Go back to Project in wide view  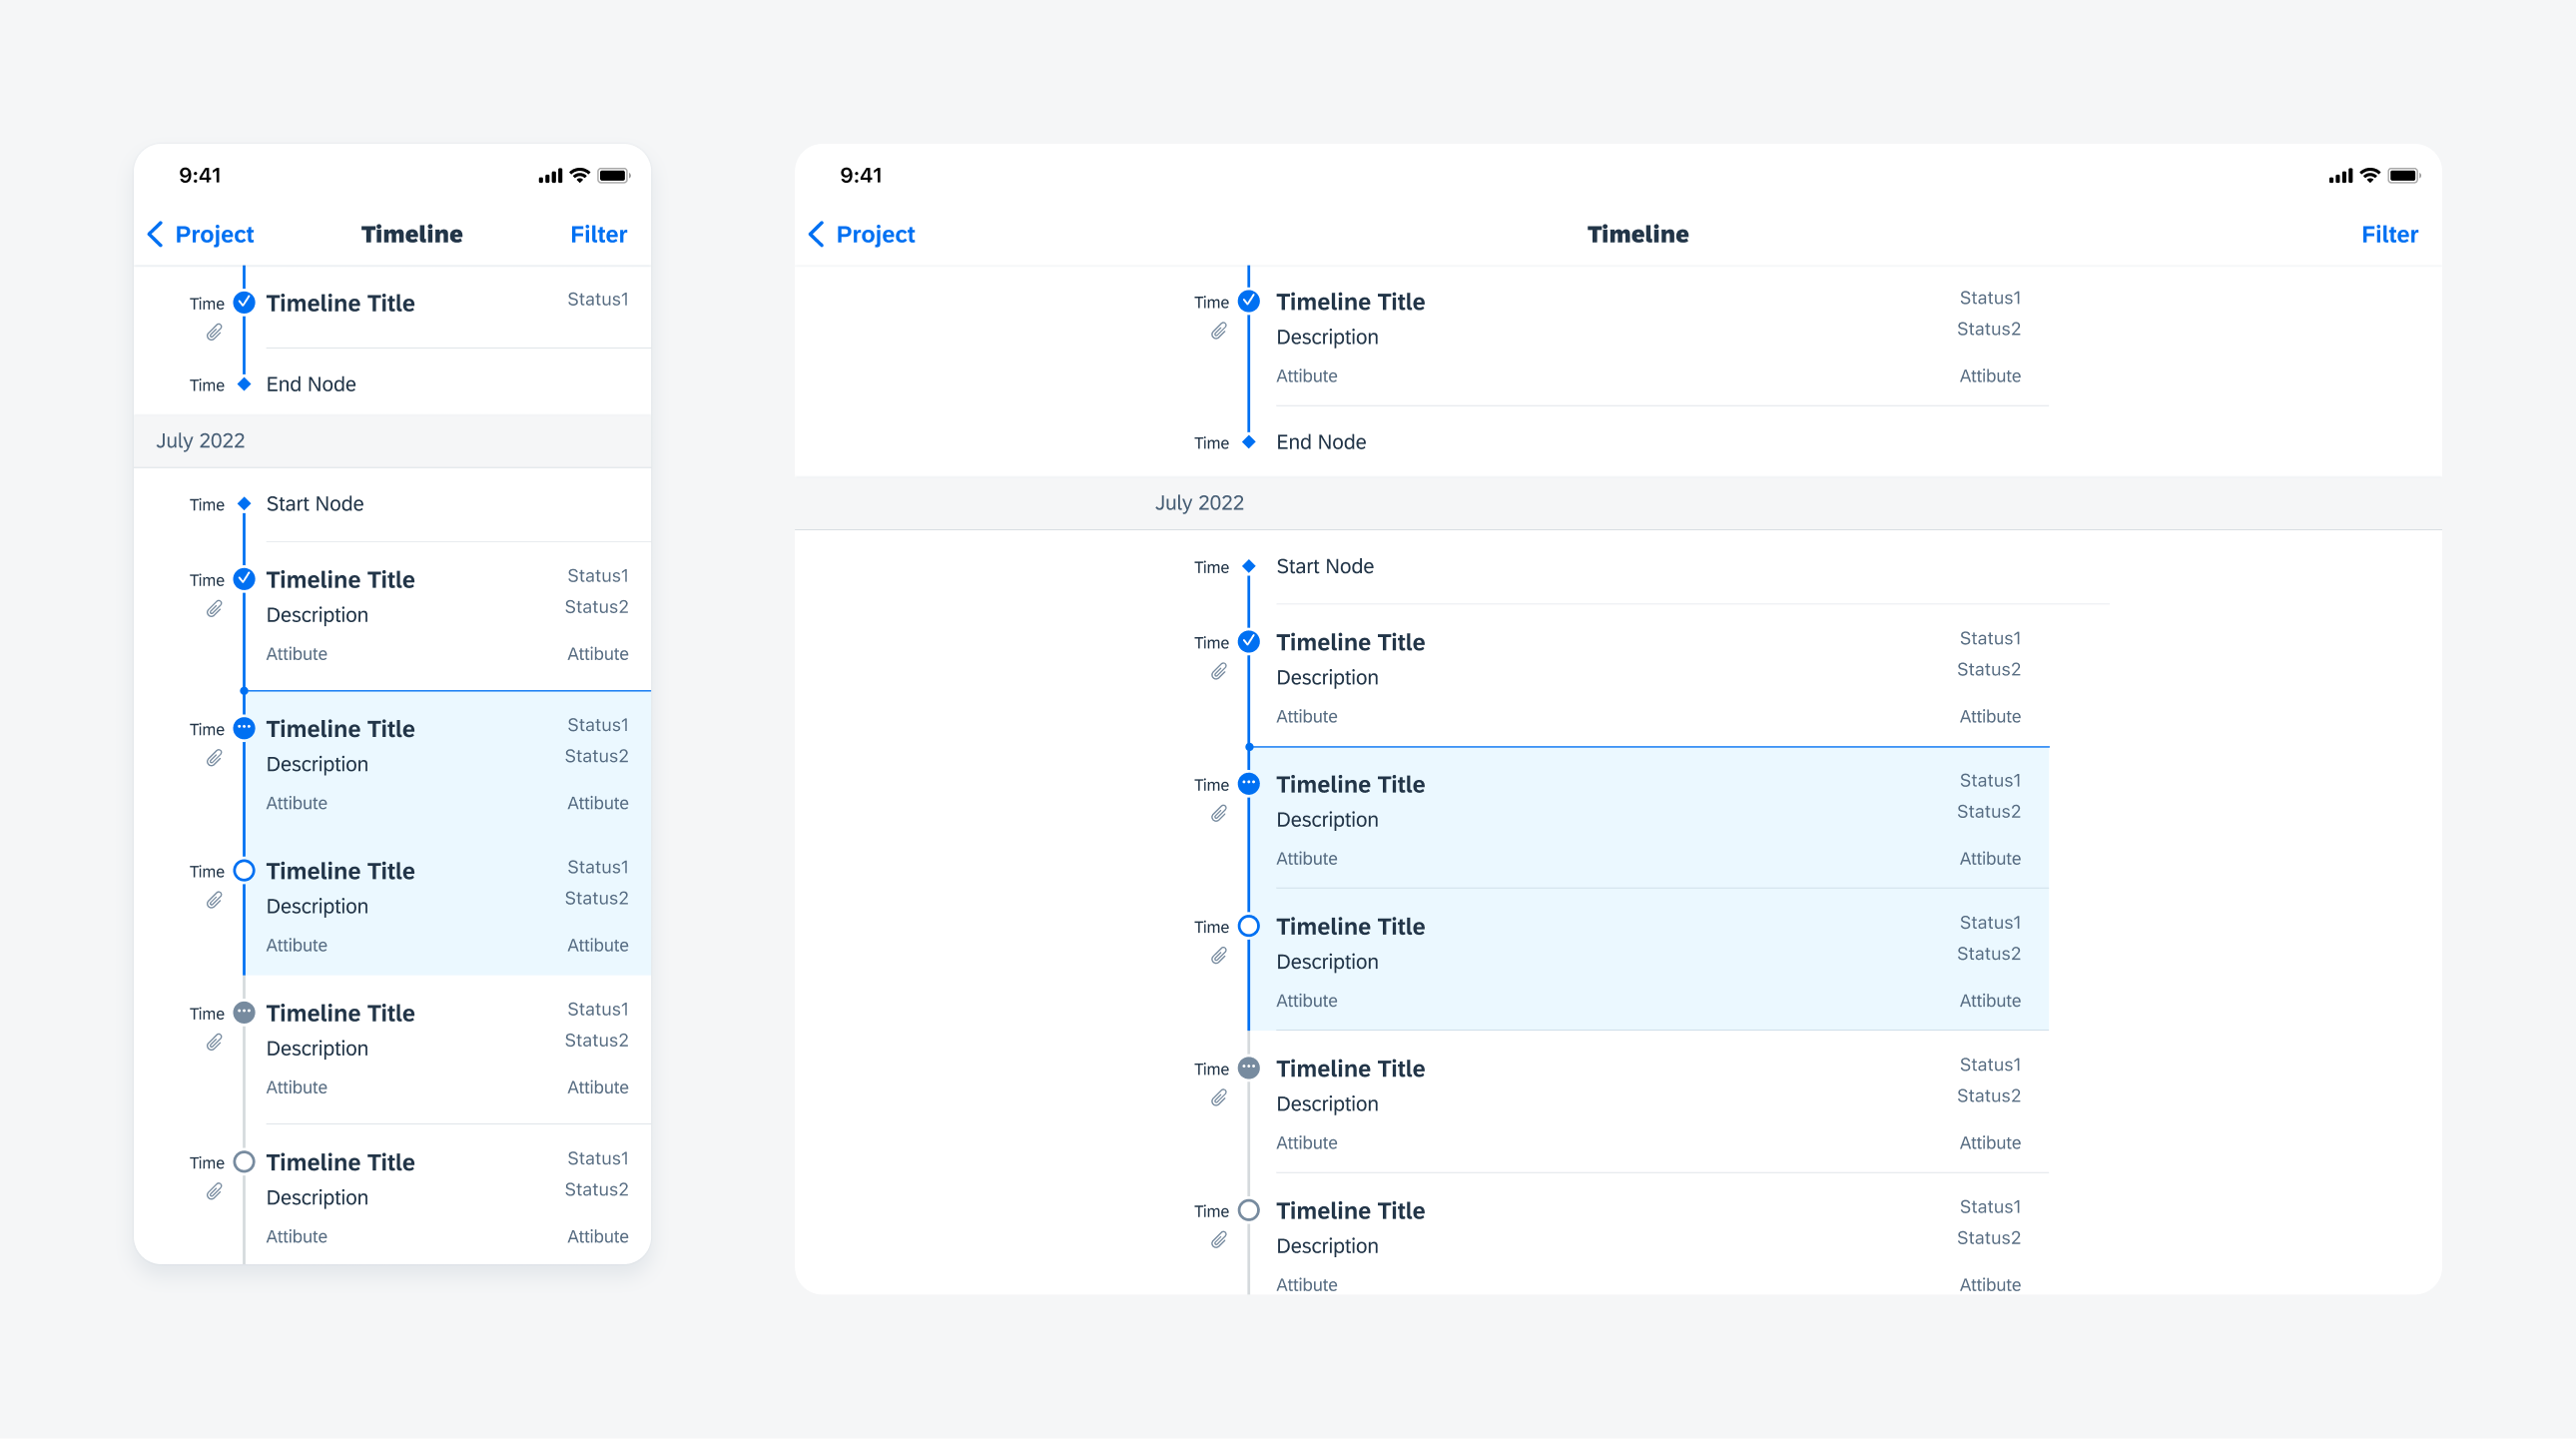click(x=874, y=234)
